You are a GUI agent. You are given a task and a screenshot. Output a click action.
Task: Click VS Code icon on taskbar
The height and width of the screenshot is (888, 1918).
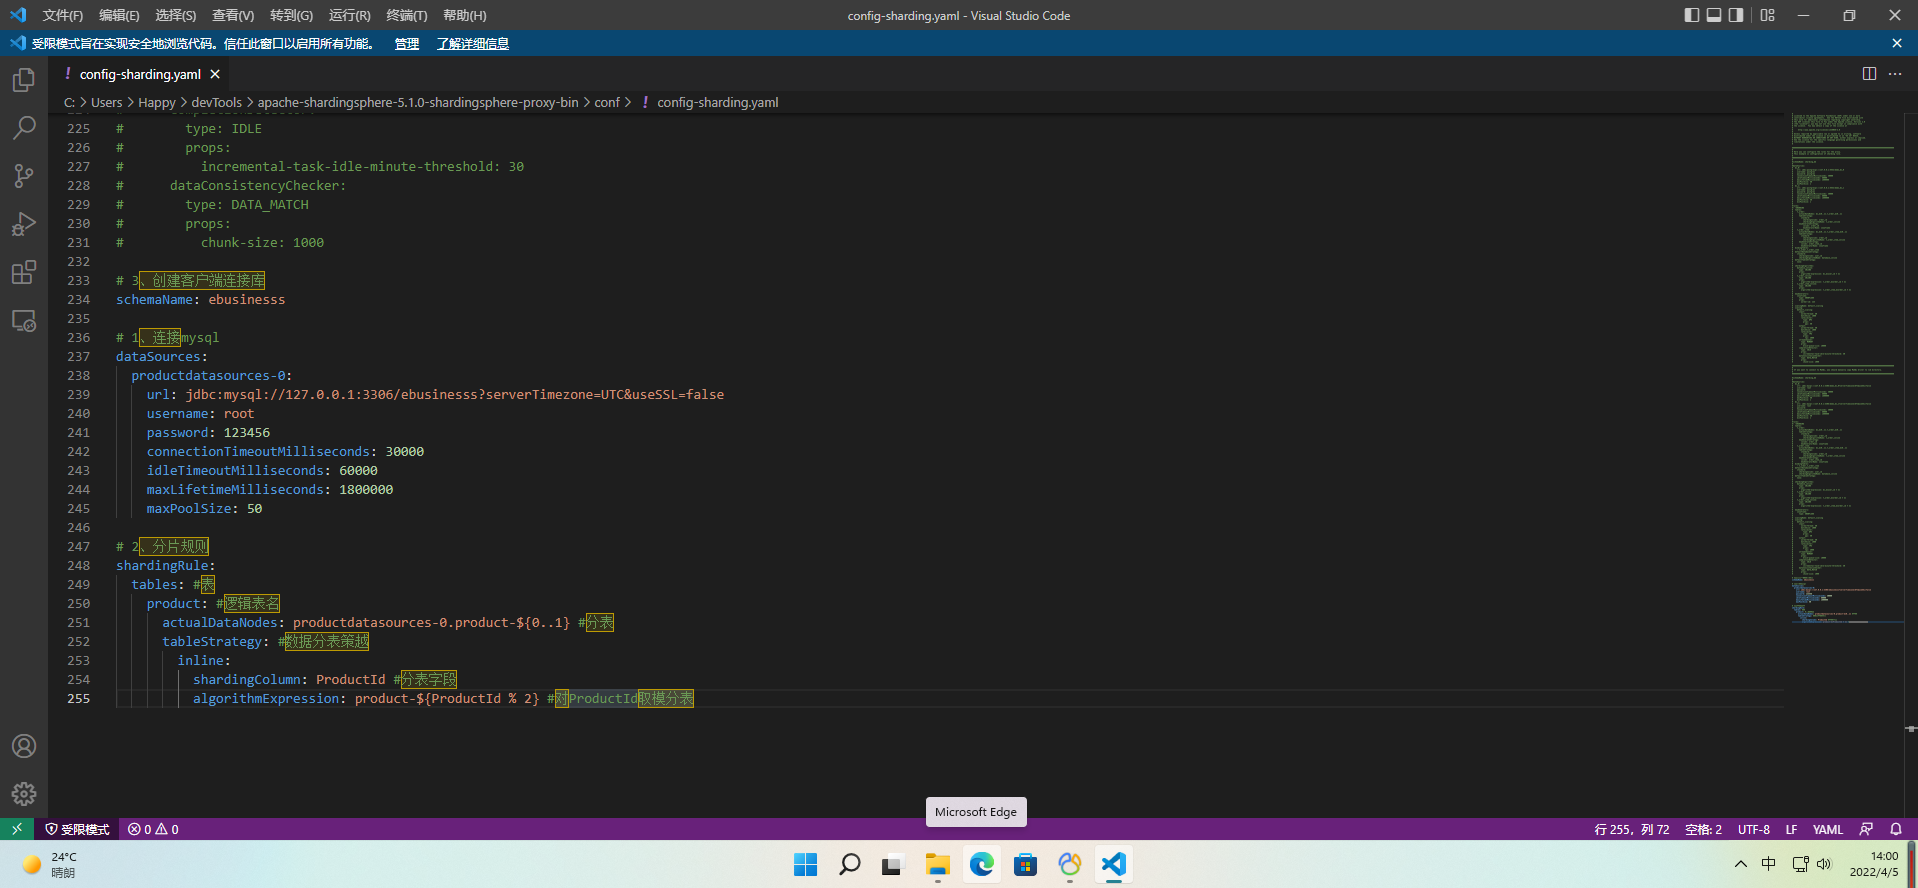tap(1114, 865)
